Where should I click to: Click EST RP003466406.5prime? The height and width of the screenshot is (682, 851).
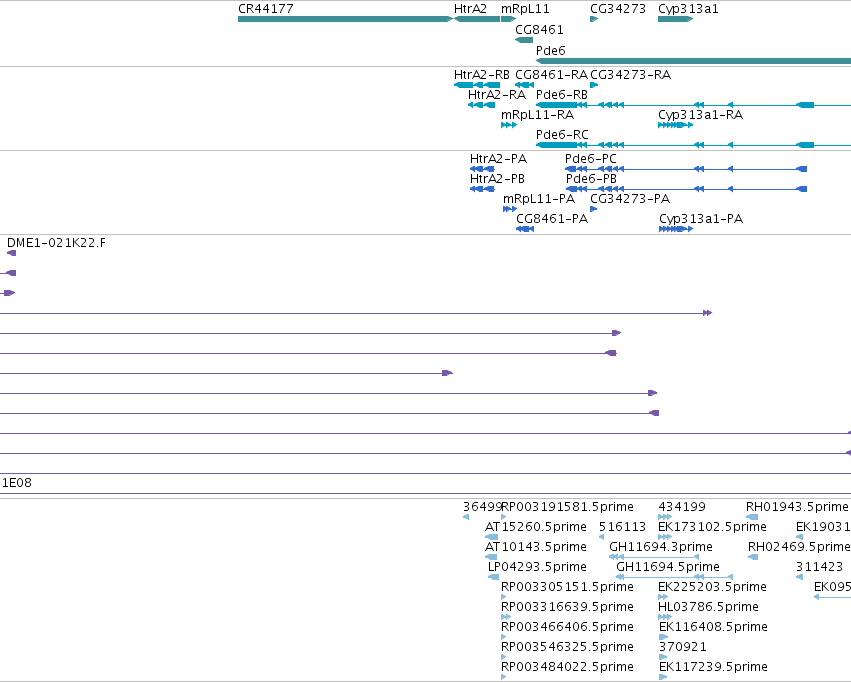point(567,627)
